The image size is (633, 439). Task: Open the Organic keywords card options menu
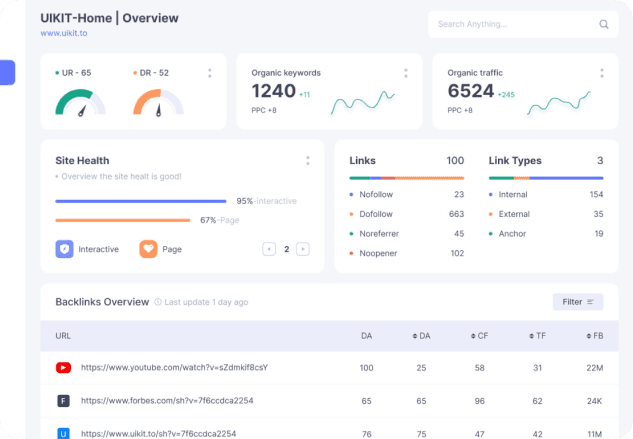tap(405, 73)
